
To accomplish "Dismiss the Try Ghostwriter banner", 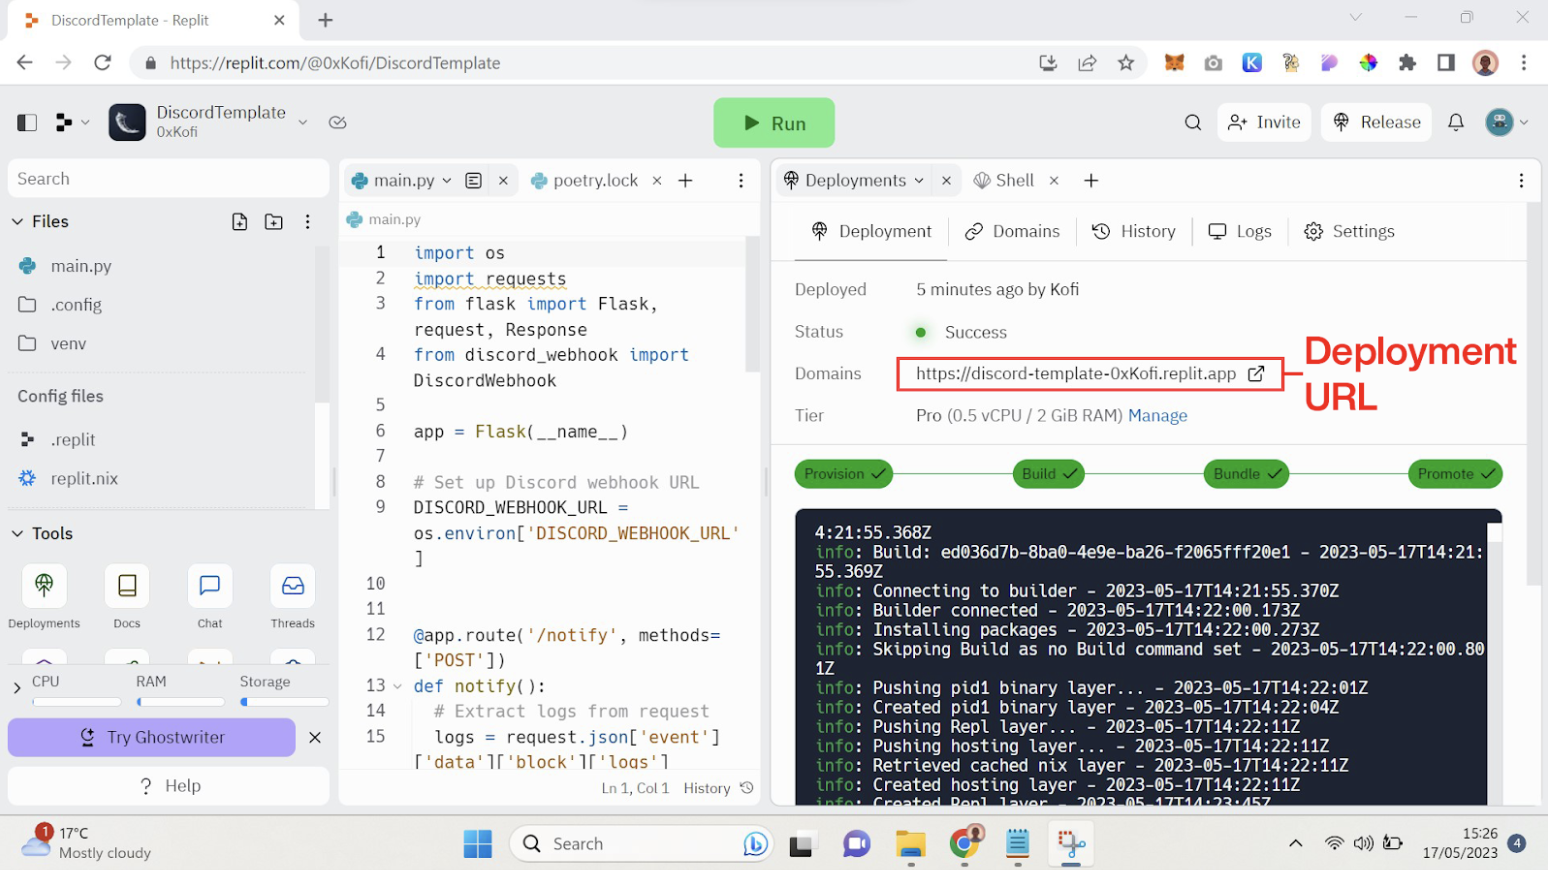I will 315,738.
